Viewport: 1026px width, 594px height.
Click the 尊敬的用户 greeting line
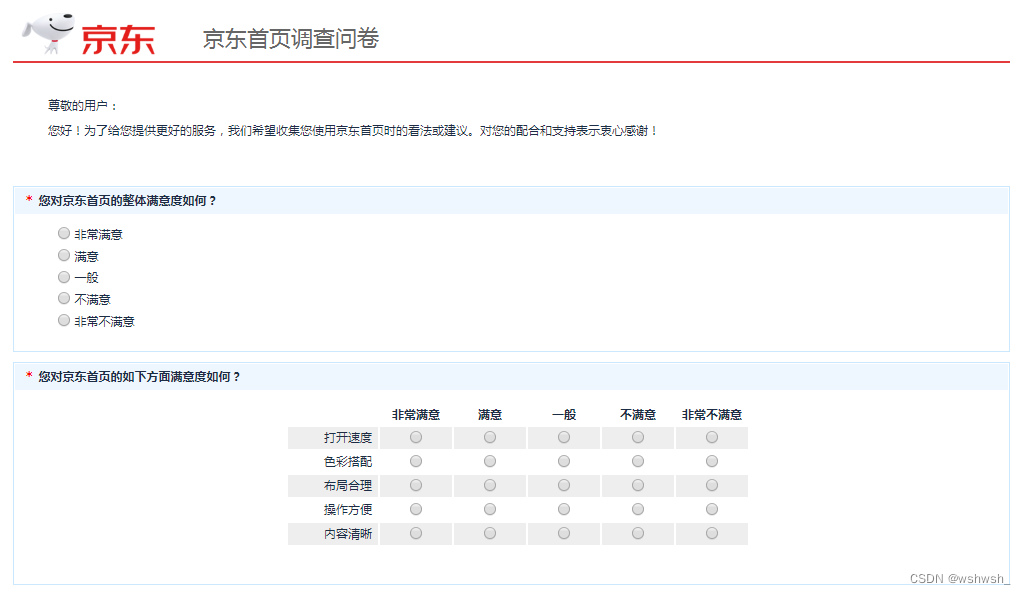83,105
